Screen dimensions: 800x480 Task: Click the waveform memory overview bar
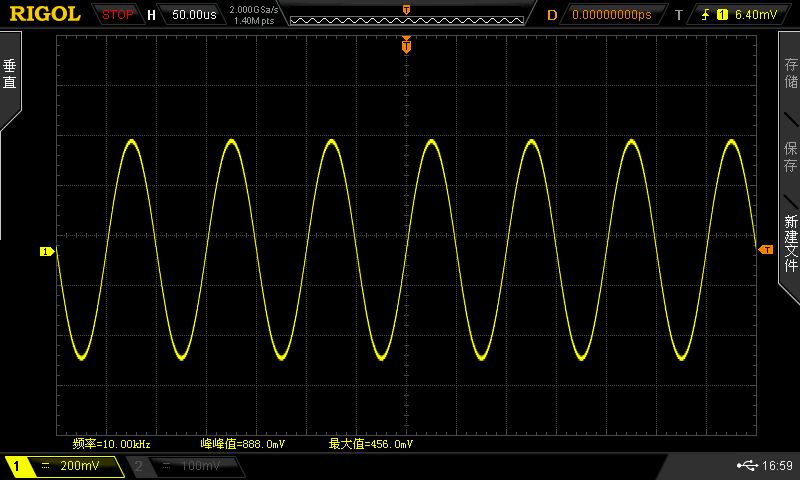(x=407, y=20)
